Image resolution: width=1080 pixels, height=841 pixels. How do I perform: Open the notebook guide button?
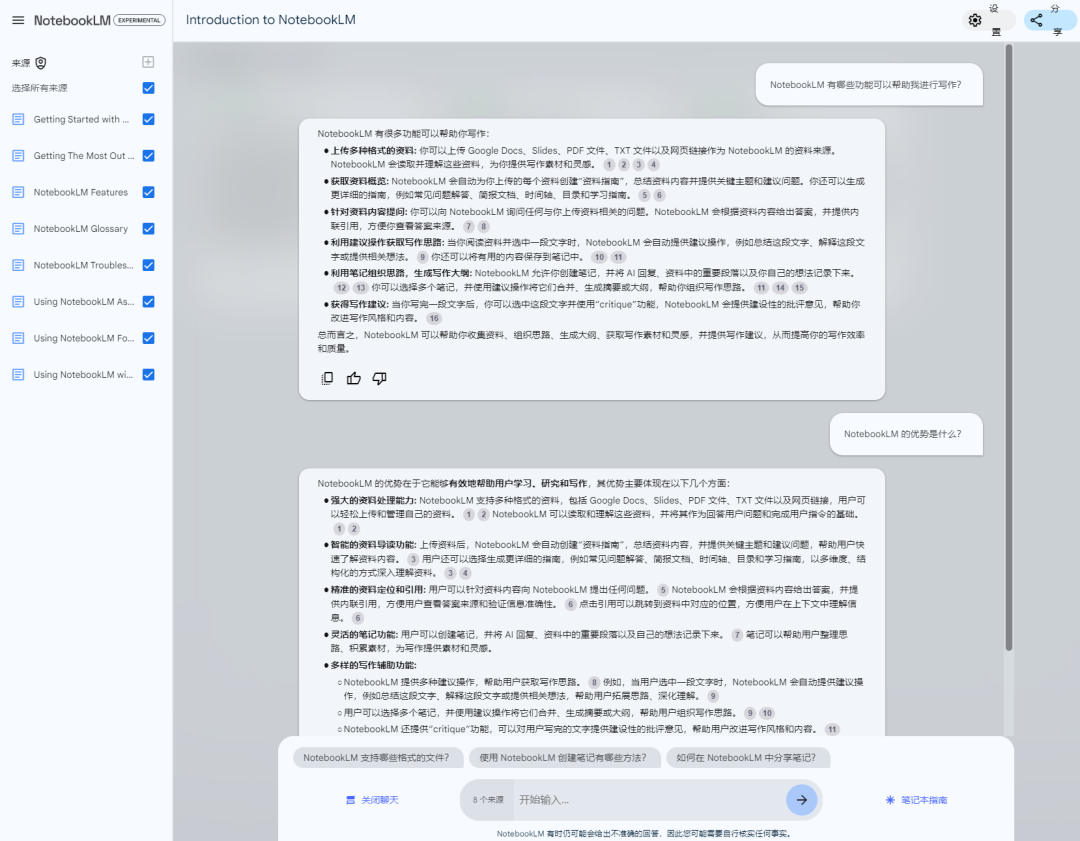pos(916,800)
